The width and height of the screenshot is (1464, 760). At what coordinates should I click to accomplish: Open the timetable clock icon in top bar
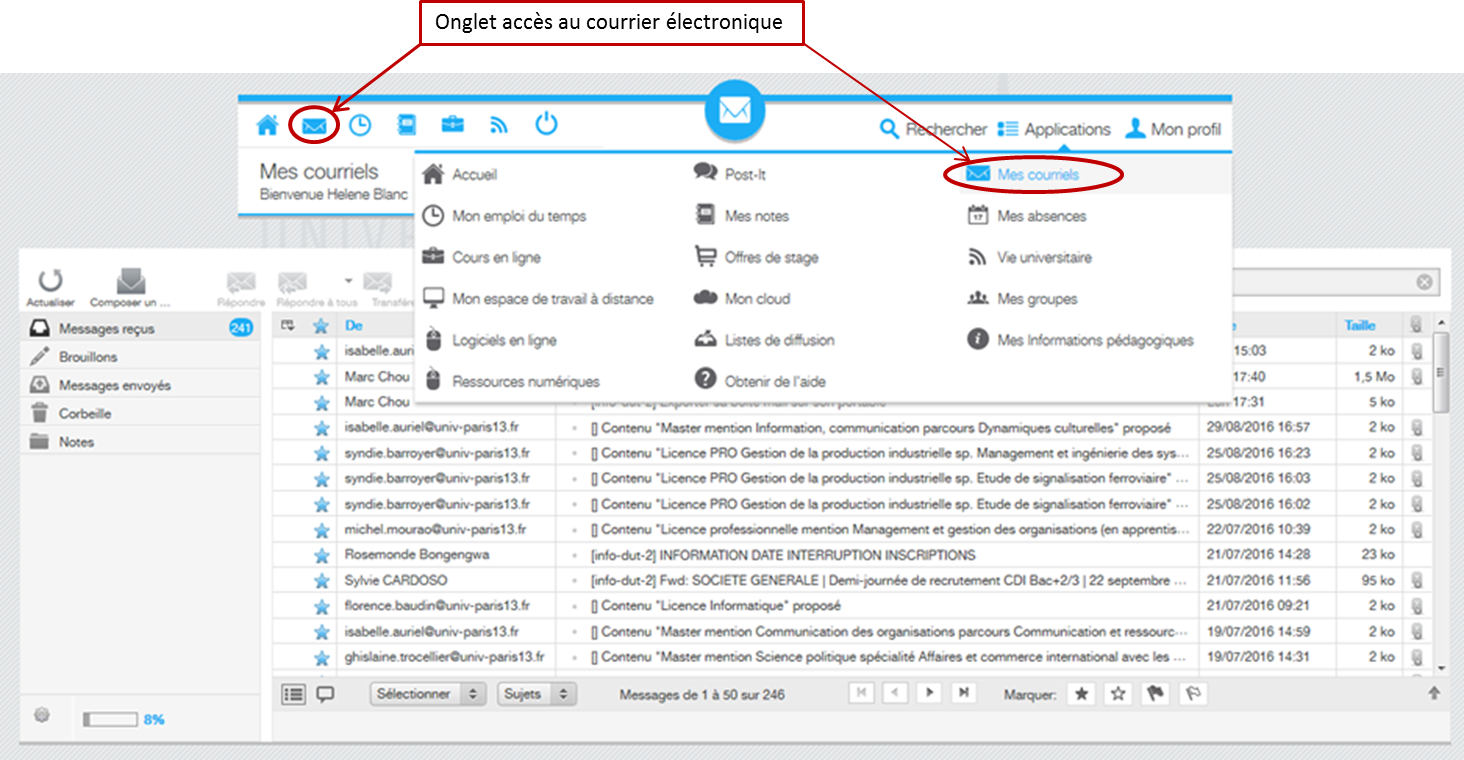coord(359,126)
